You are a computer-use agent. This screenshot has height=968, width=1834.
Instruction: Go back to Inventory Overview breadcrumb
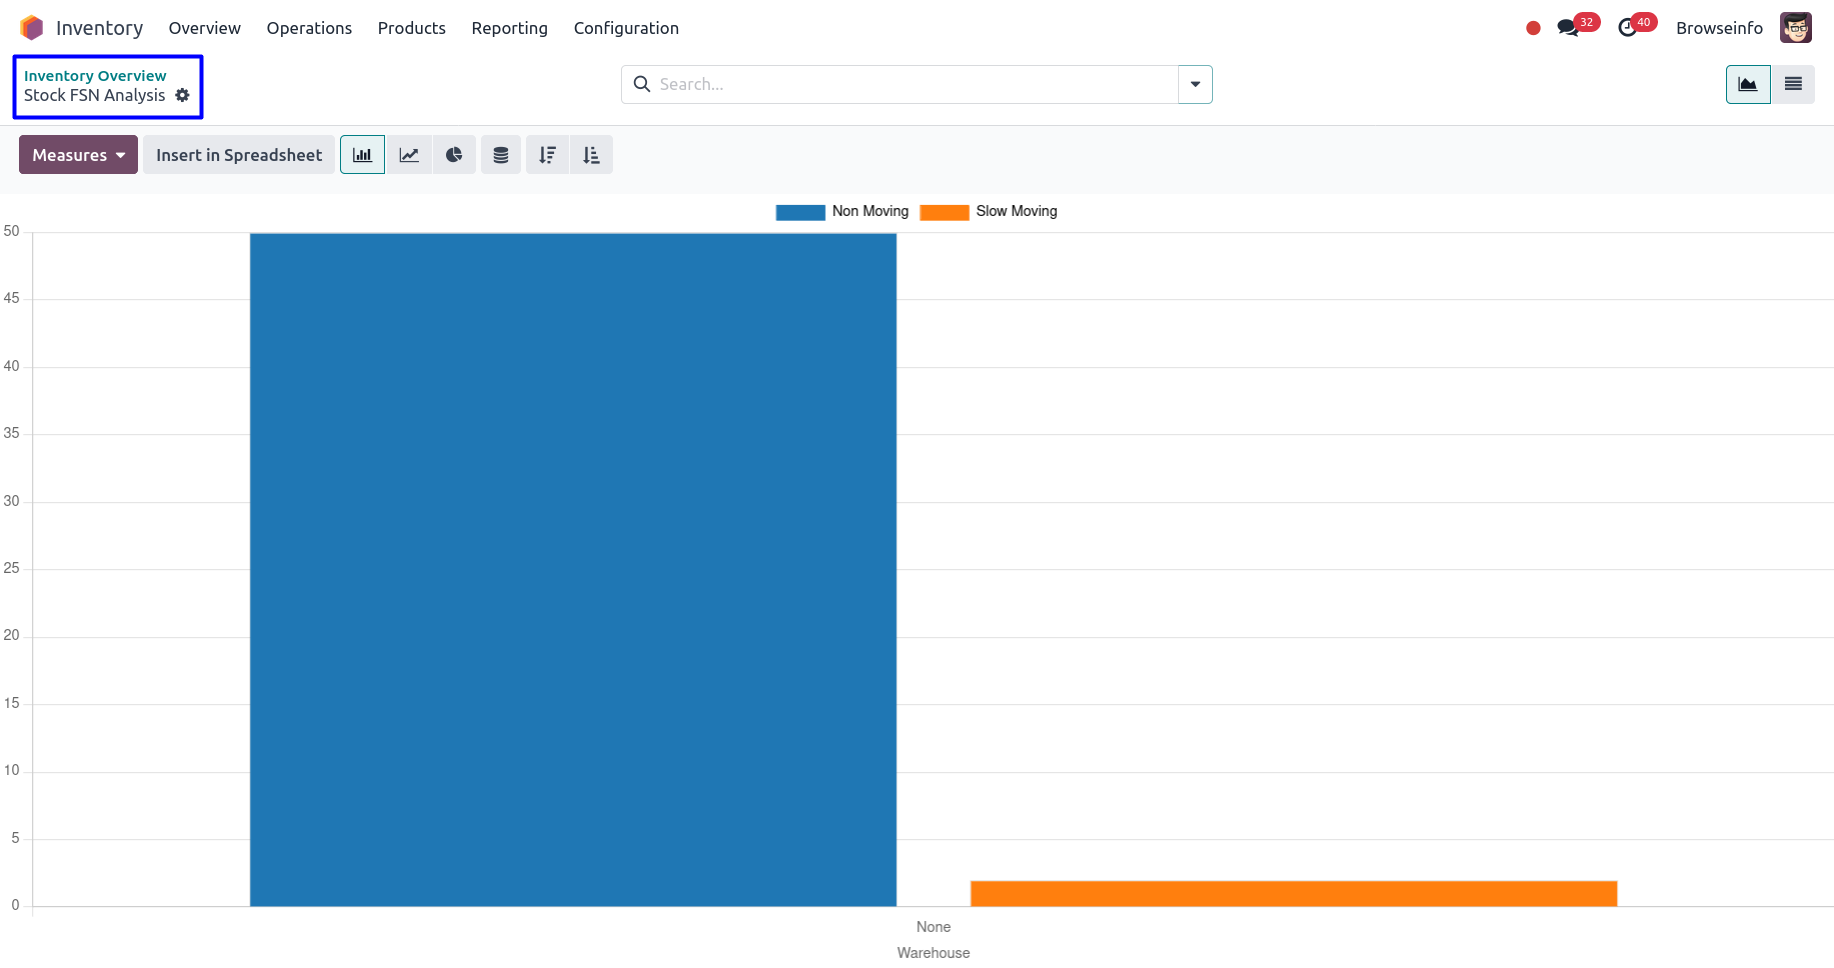[x=95, y=76]
